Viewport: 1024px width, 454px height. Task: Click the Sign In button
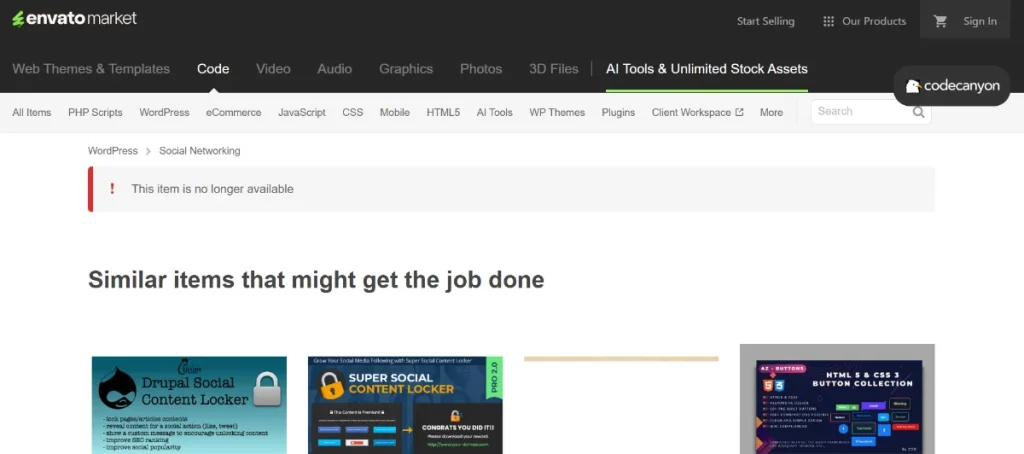(x=980, y=21)
